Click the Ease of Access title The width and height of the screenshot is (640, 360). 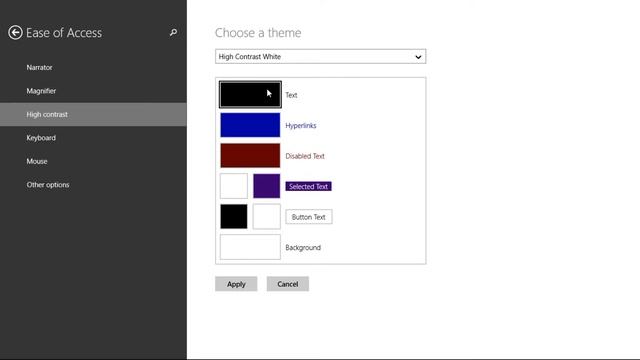64,33
